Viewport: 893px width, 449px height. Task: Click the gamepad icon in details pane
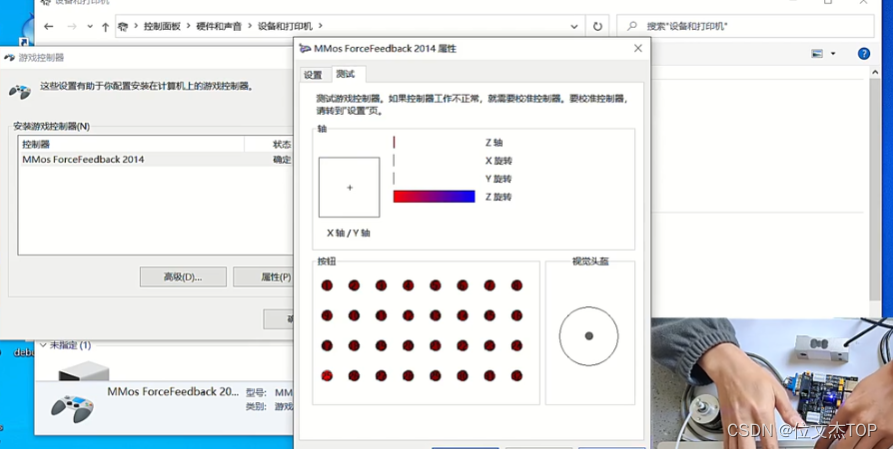coord(72,409)
